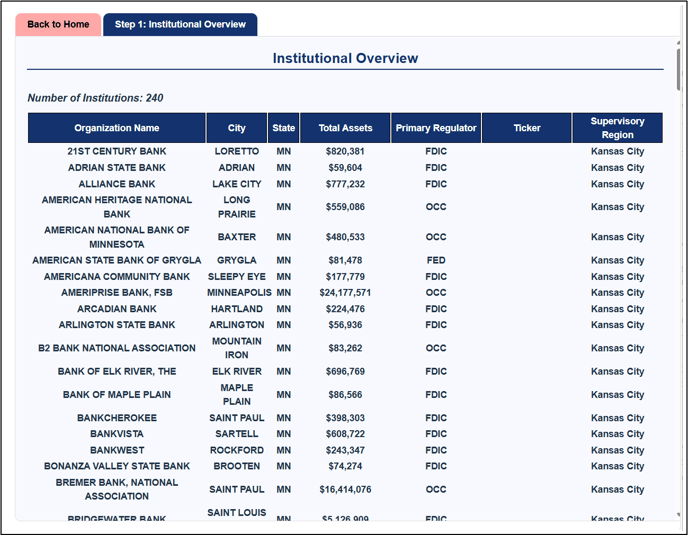
Task: Click the vertical scrollbar thumb
Action: 678,70
